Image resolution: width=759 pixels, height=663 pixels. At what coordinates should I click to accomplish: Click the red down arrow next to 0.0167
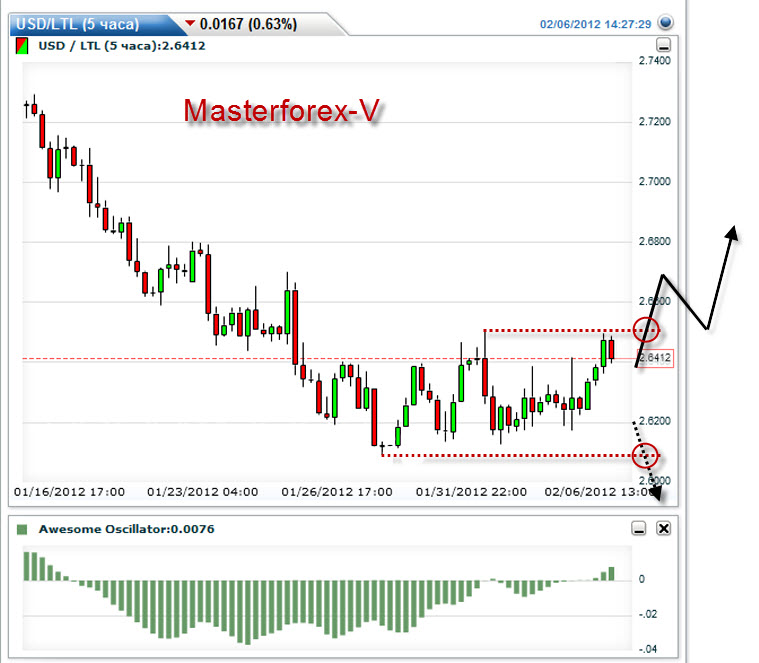[190, 23]
